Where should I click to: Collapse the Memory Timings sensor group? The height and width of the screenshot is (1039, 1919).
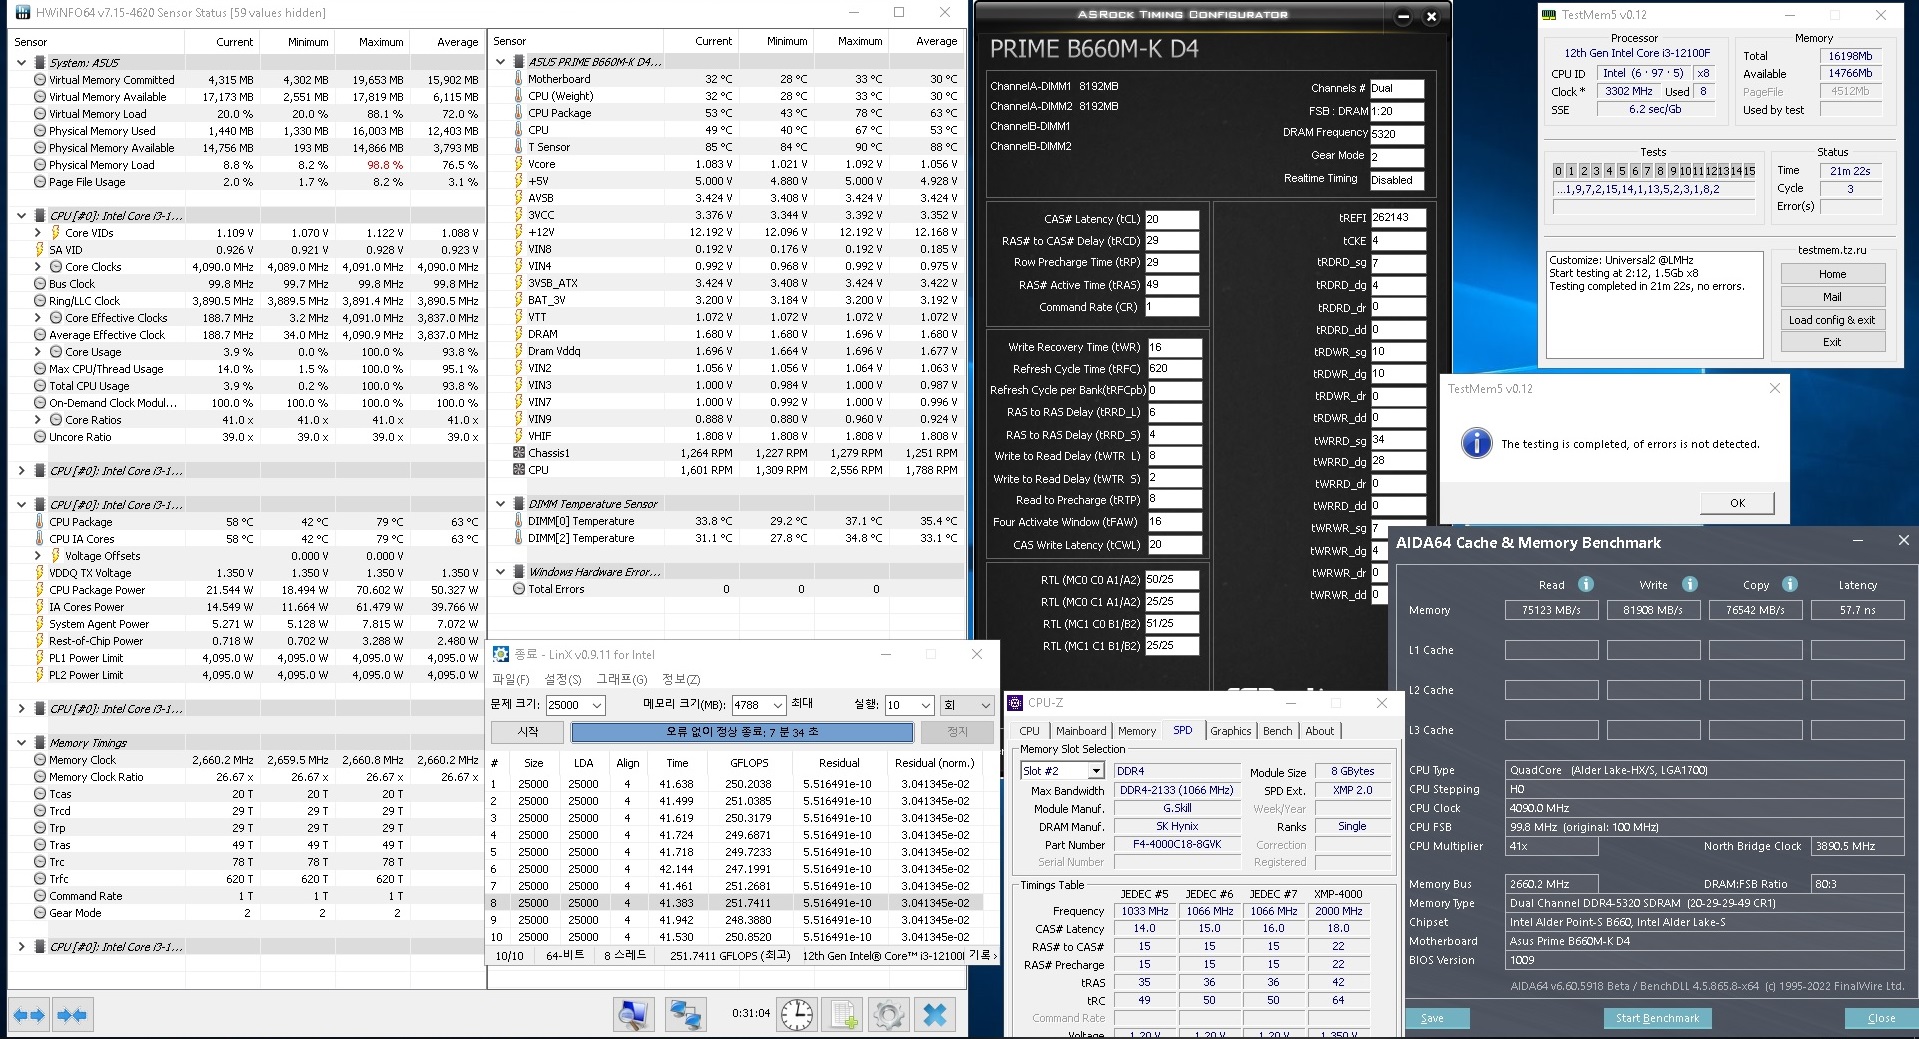tap(22, 743)
